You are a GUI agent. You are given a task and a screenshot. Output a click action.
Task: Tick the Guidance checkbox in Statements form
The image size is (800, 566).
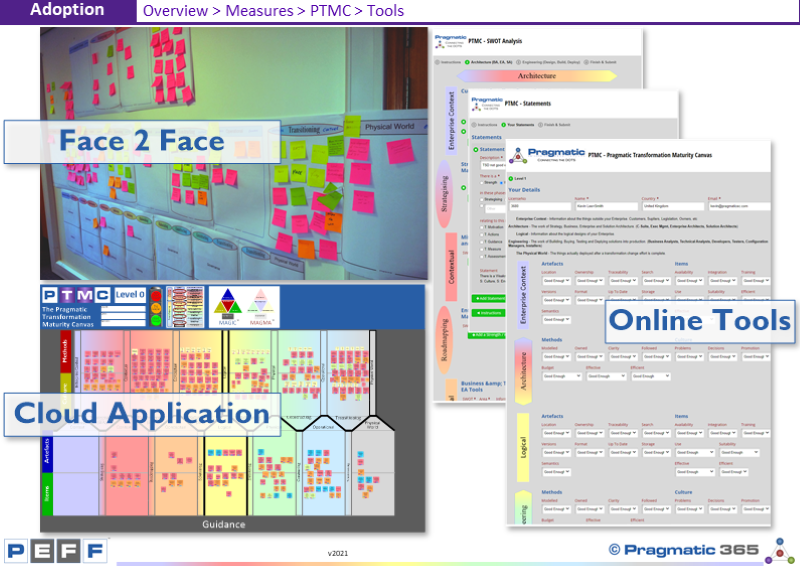[x=482, y=242]
